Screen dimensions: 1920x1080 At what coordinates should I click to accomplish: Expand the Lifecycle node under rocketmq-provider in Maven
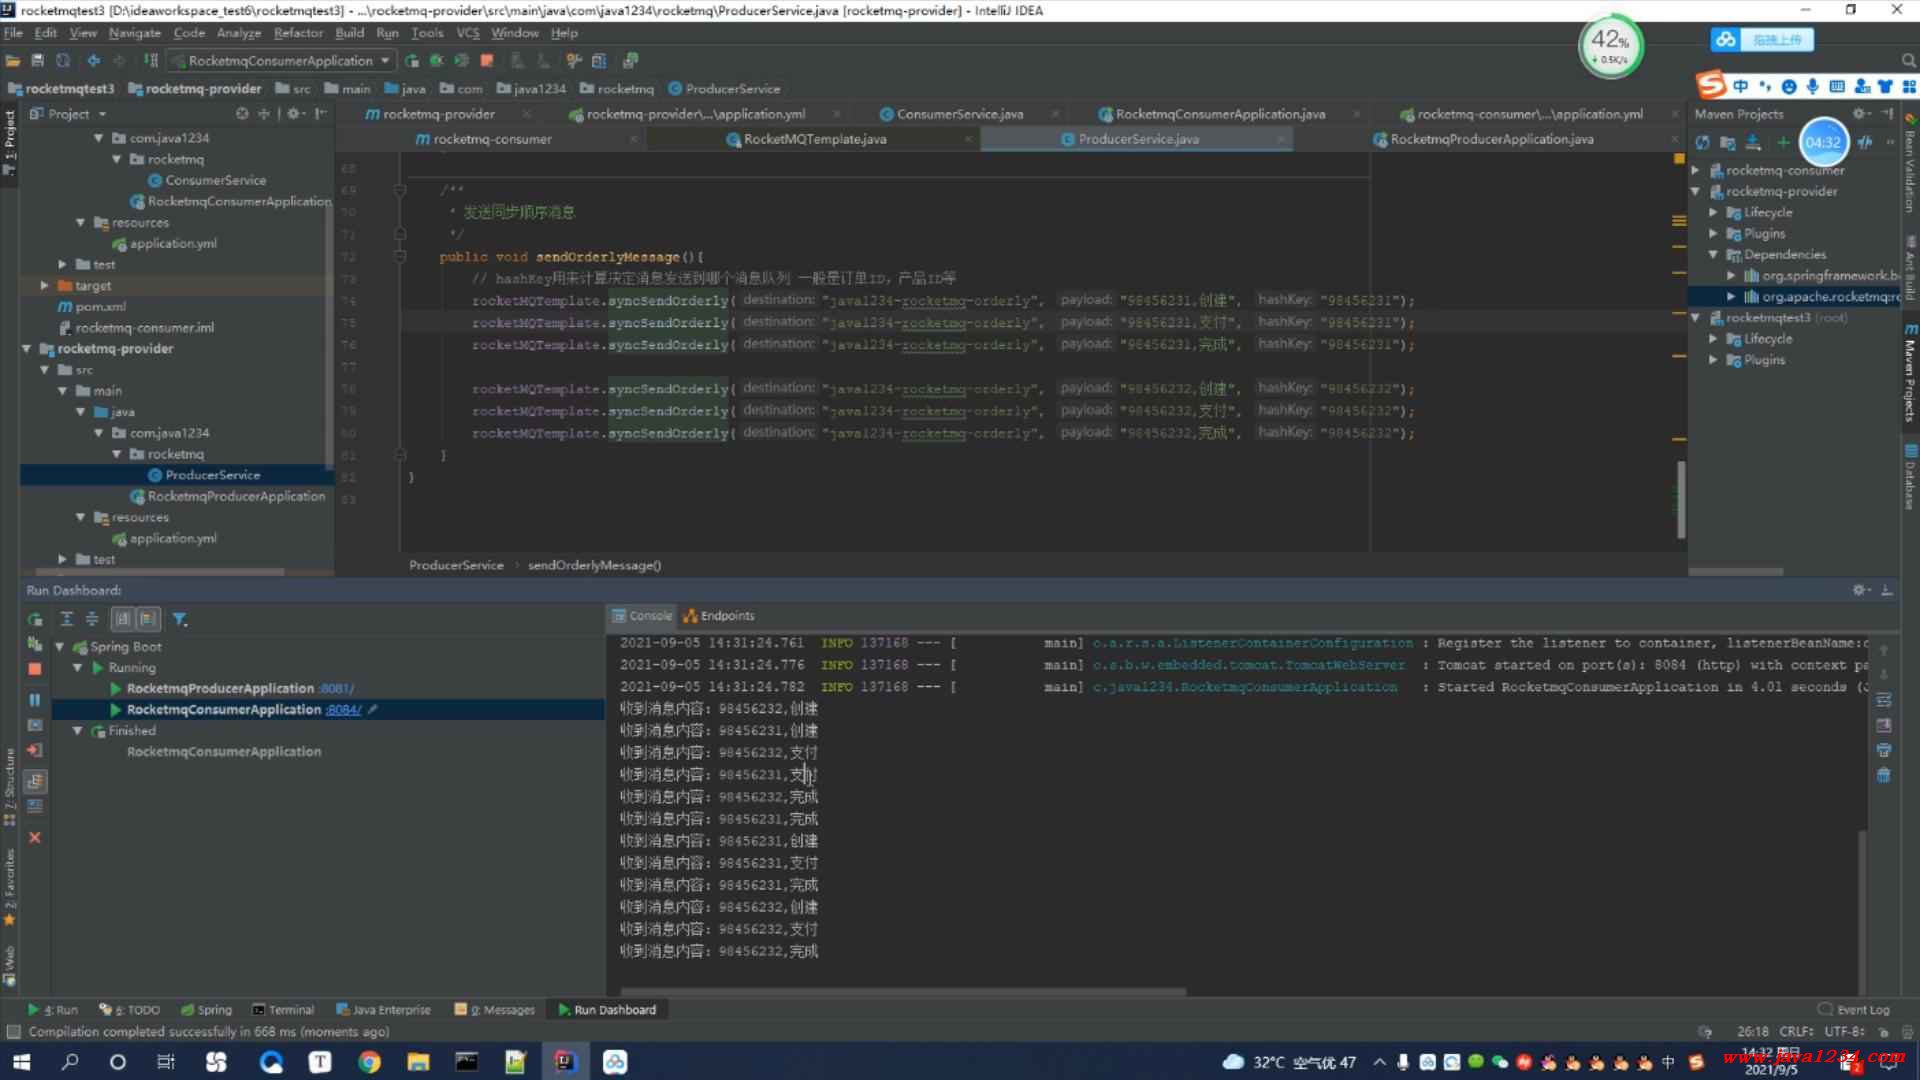tap(1713, 213)
